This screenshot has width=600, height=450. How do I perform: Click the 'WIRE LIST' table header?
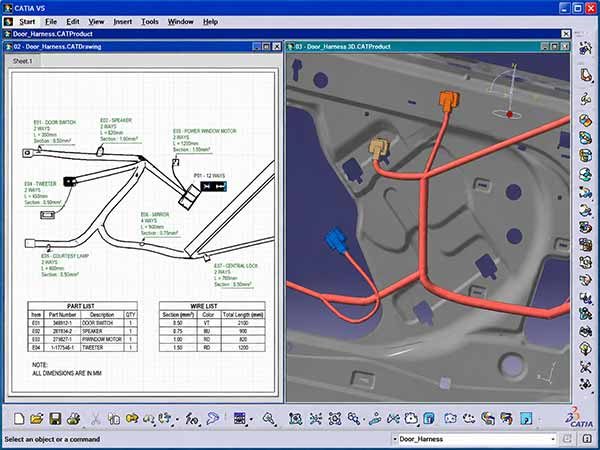coord(204,306)
